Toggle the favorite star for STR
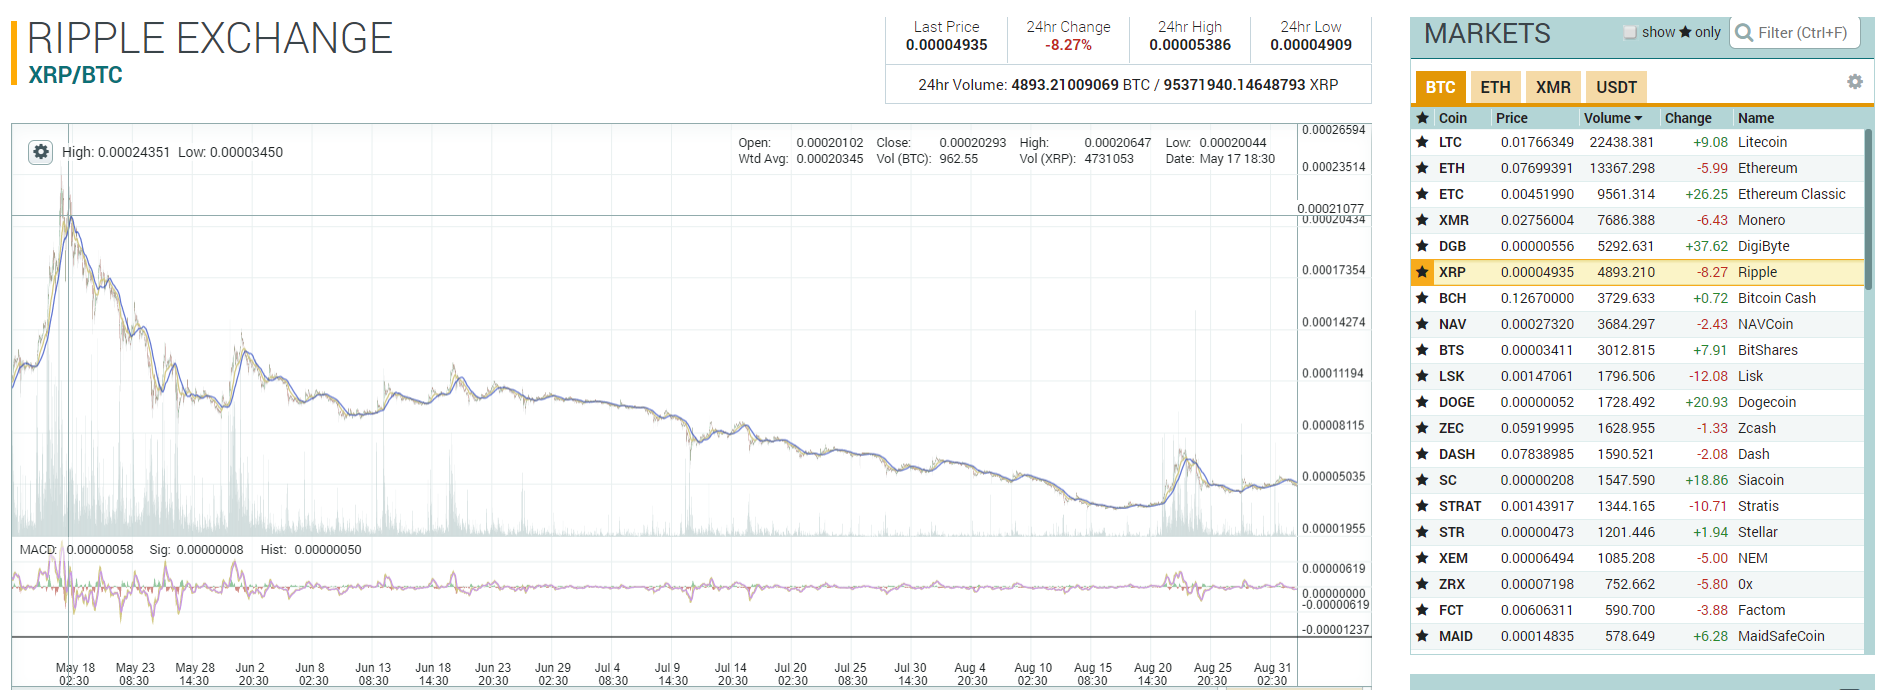 (1422, 532)
